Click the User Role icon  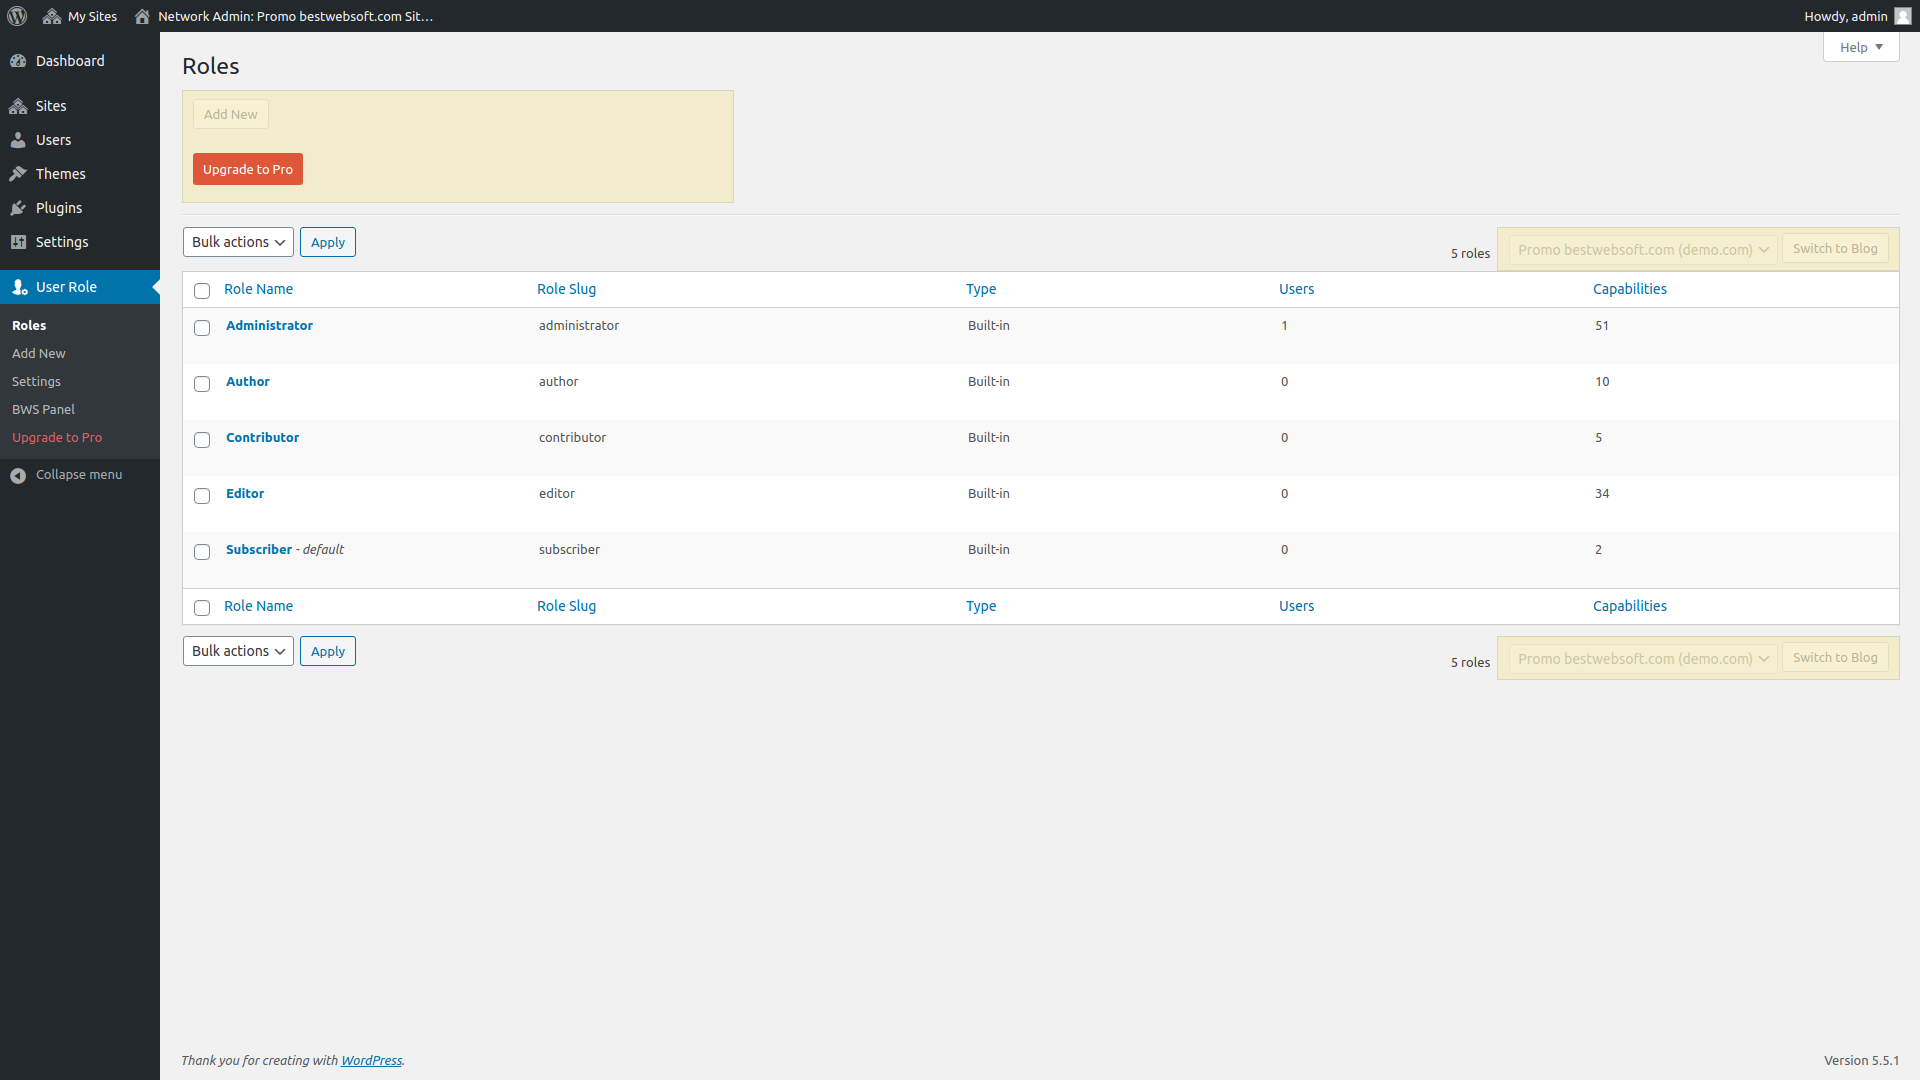(18, 287)
